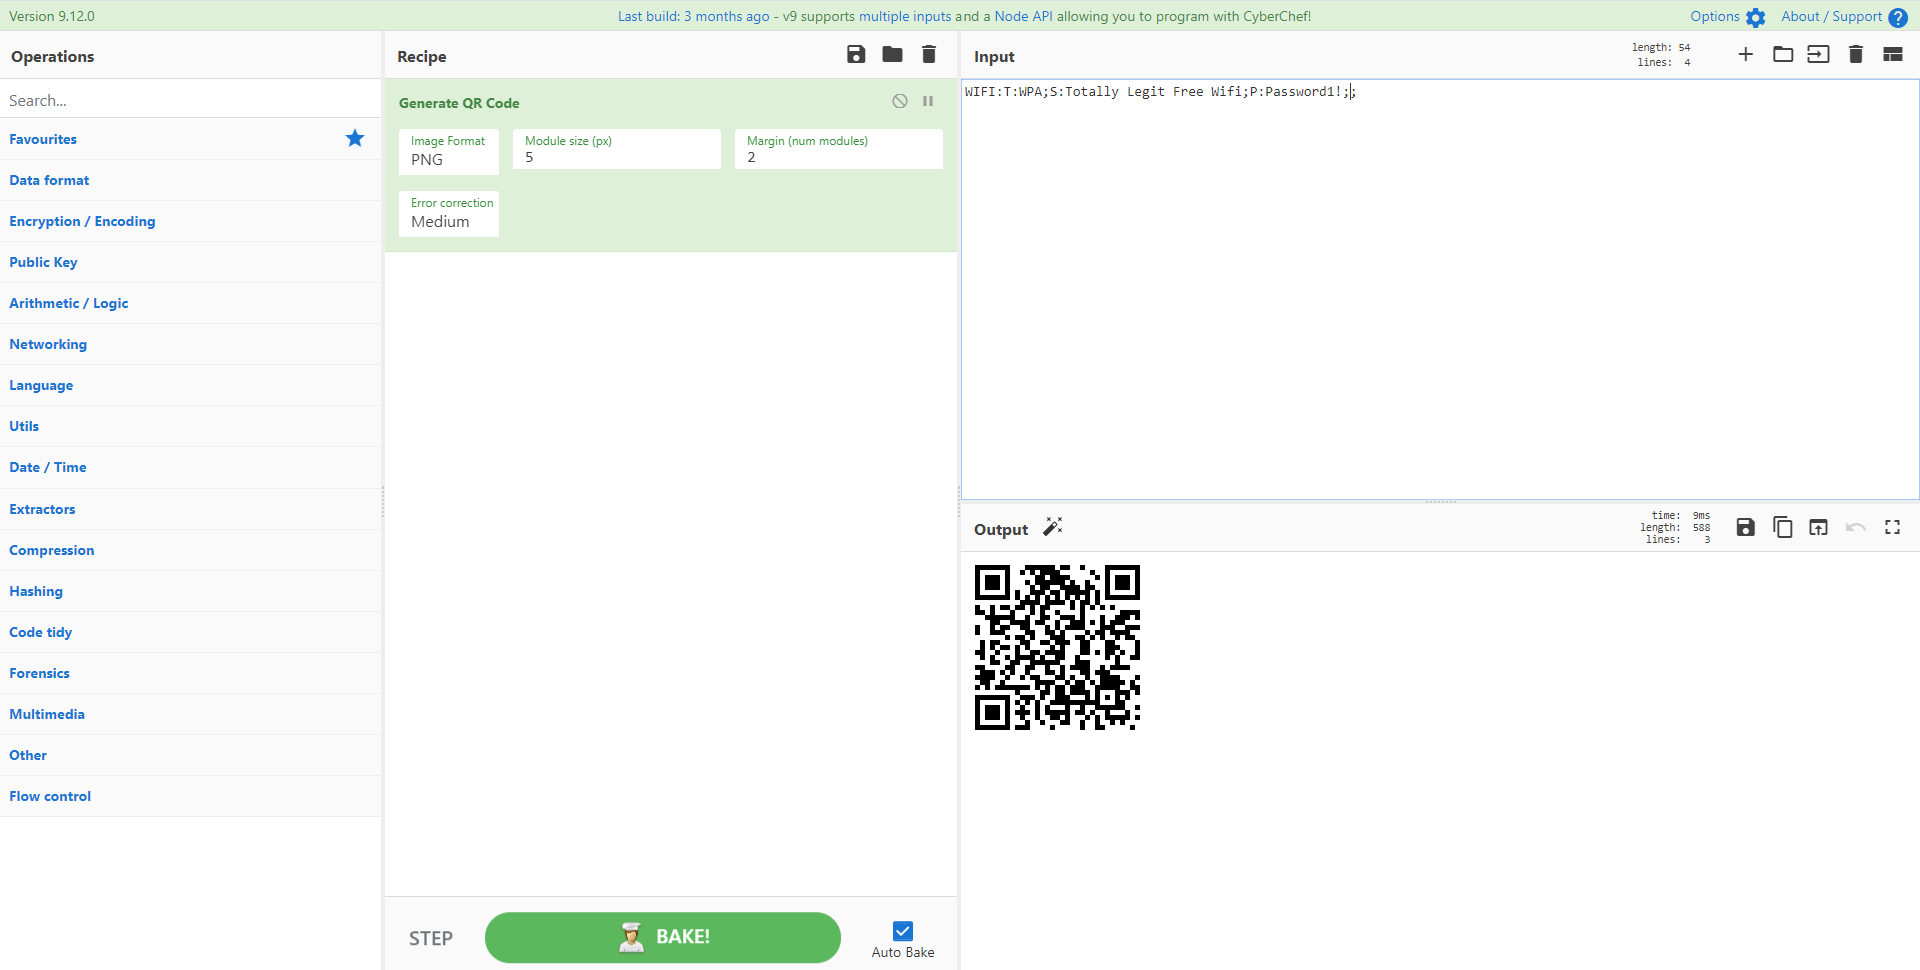
Task: Edit the Margin (num modules) field
Action: pyautogui.click(x=839, y=149)
